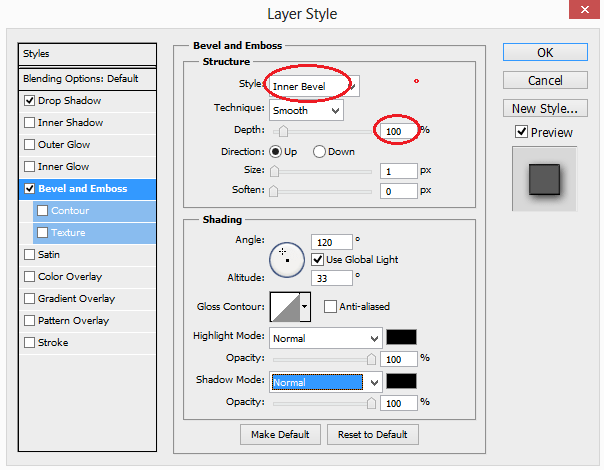This screenshot has width=604, height=470.
Task: Open Blending Options: Default
Action: point(87,79)
